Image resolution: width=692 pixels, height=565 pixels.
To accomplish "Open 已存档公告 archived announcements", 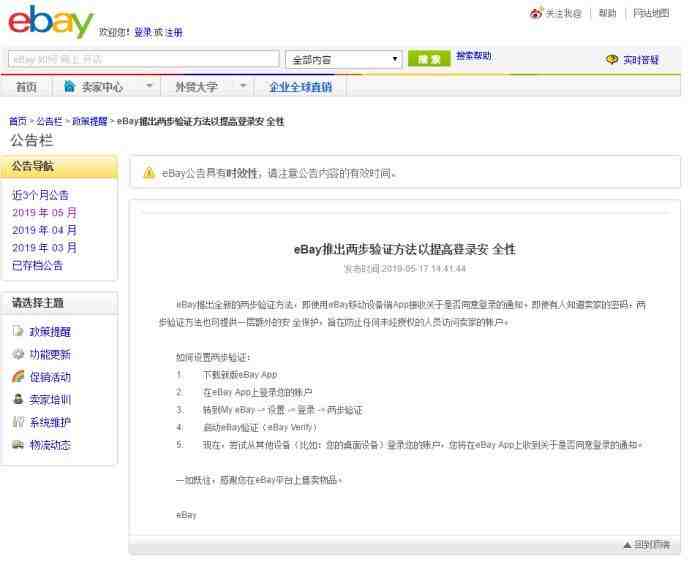I will tap(38, 265).
